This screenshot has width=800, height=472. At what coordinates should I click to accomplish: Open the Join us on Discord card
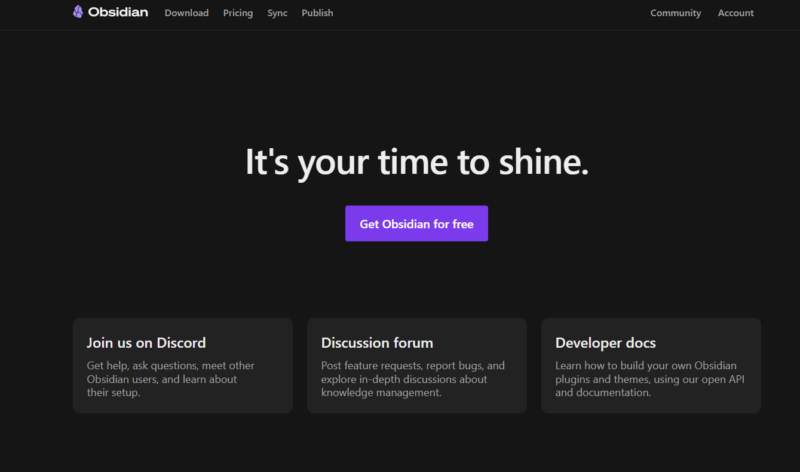coord(183,365)
